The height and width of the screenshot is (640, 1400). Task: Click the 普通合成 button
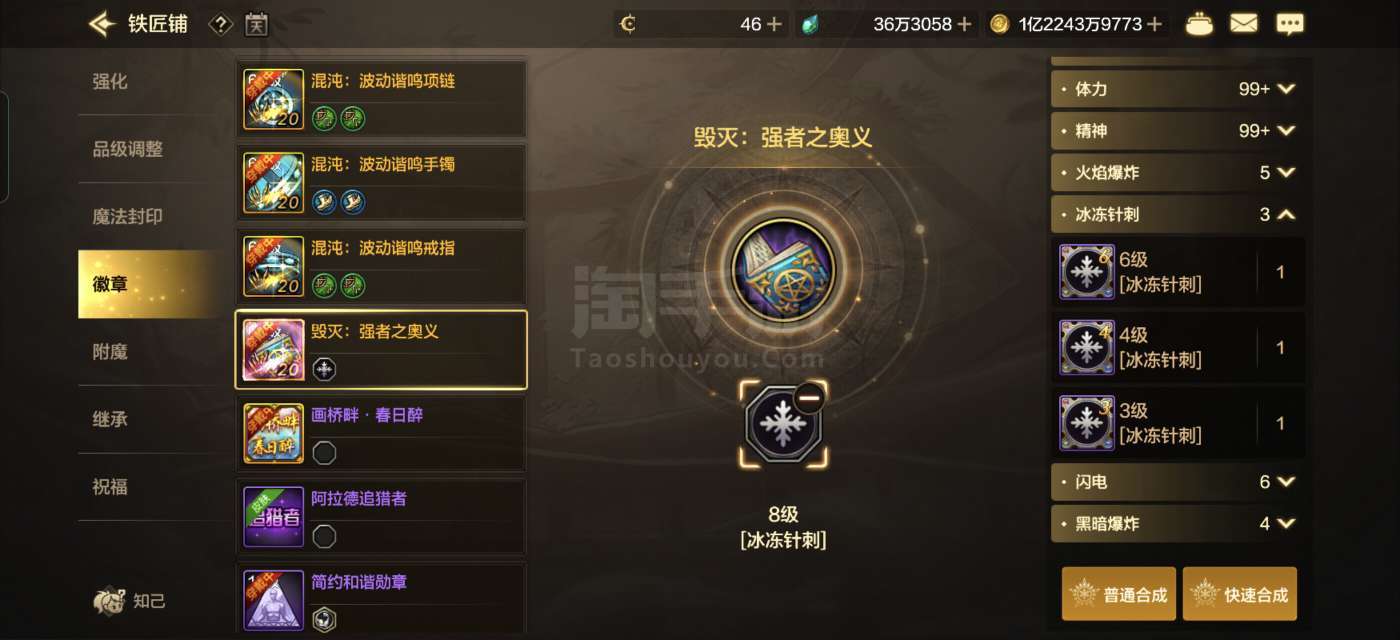click(1119, 594)
